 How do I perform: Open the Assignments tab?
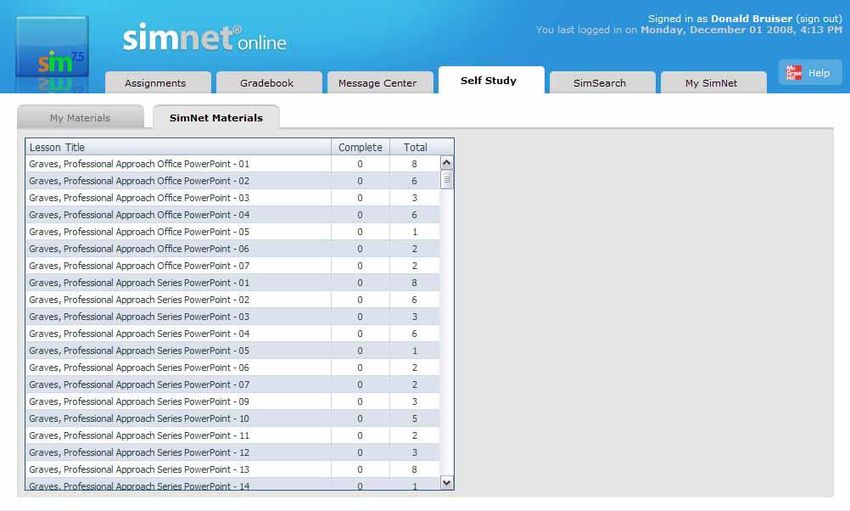tap(158, 83)
